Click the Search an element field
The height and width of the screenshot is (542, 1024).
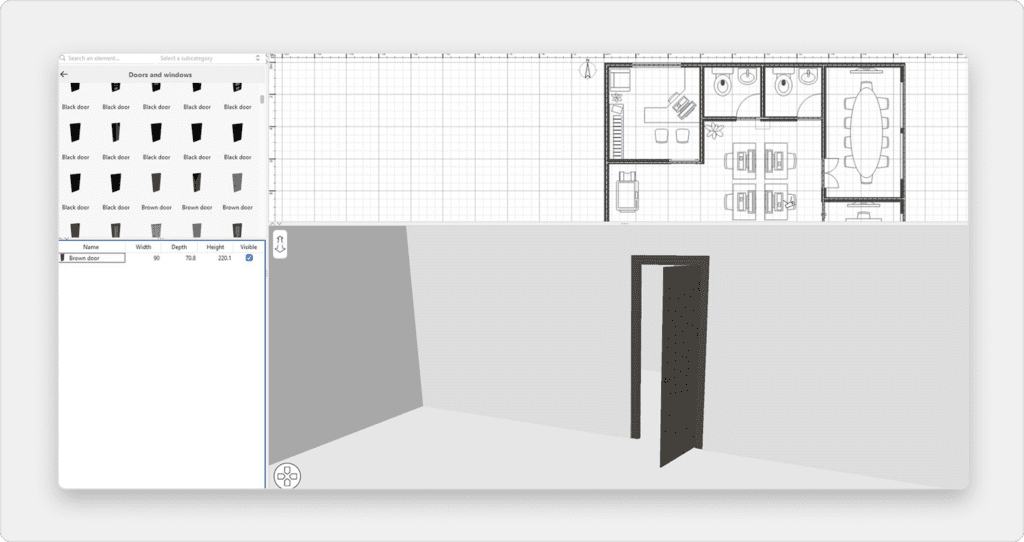pyautogui.click(x=105, y=59)
